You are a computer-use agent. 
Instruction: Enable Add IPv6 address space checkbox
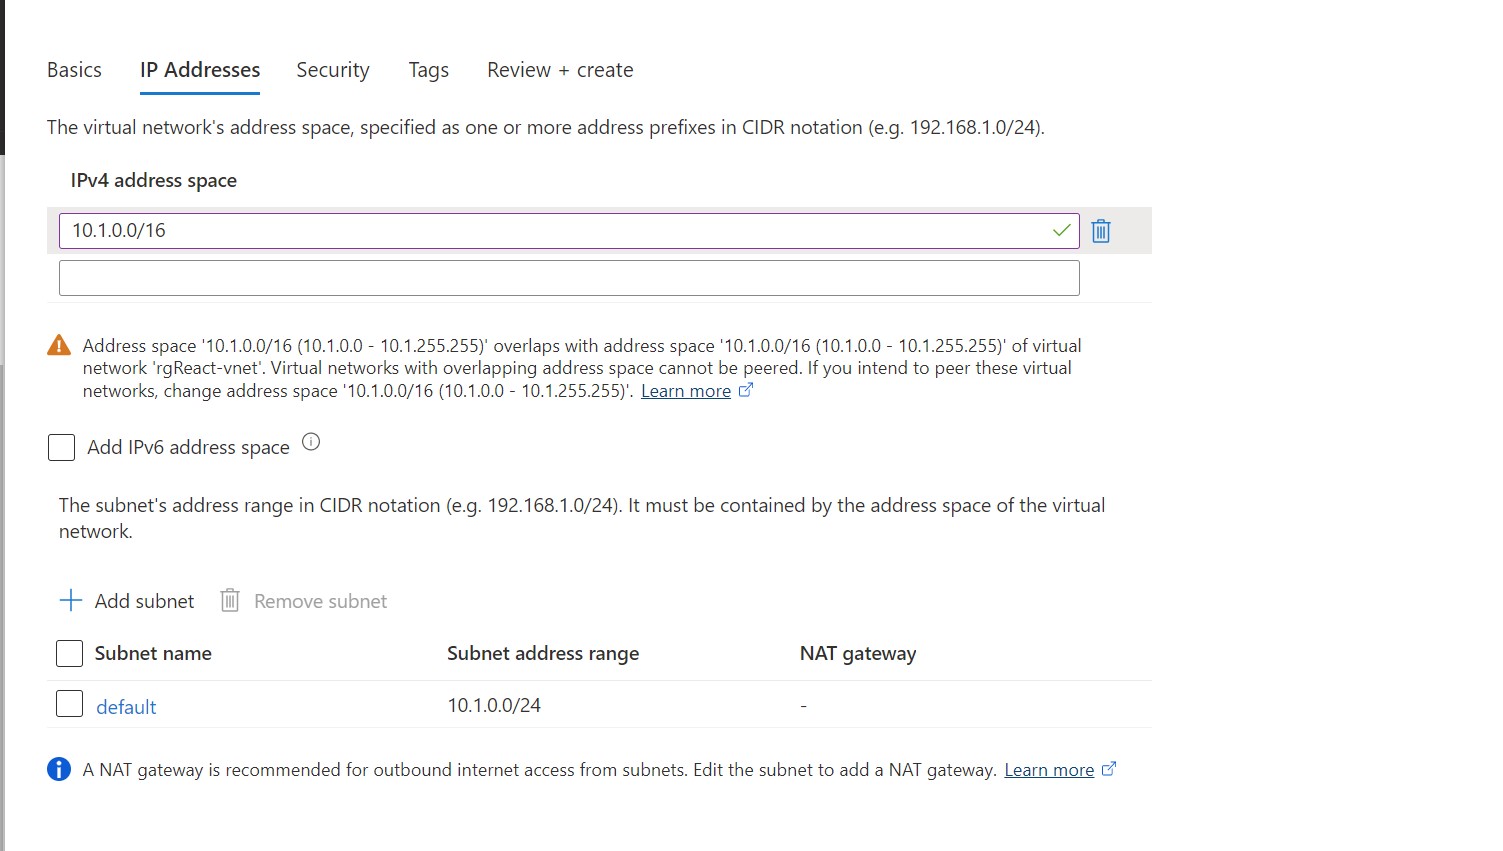[62, 447]
